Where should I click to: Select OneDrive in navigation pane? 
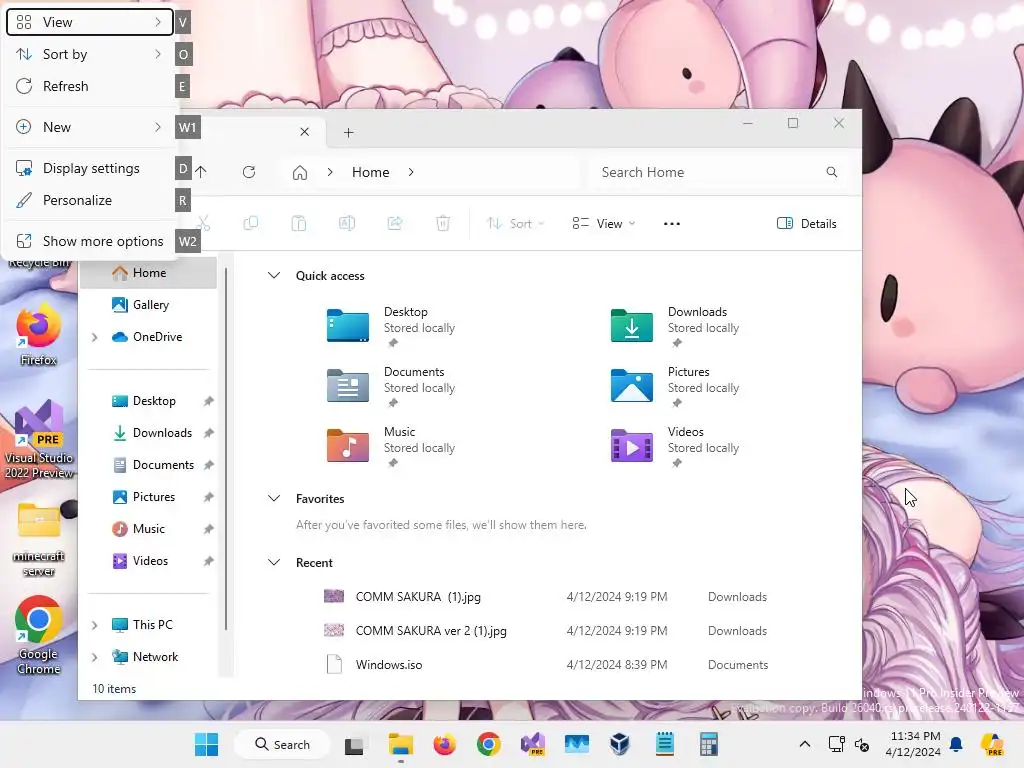(157, 337)
